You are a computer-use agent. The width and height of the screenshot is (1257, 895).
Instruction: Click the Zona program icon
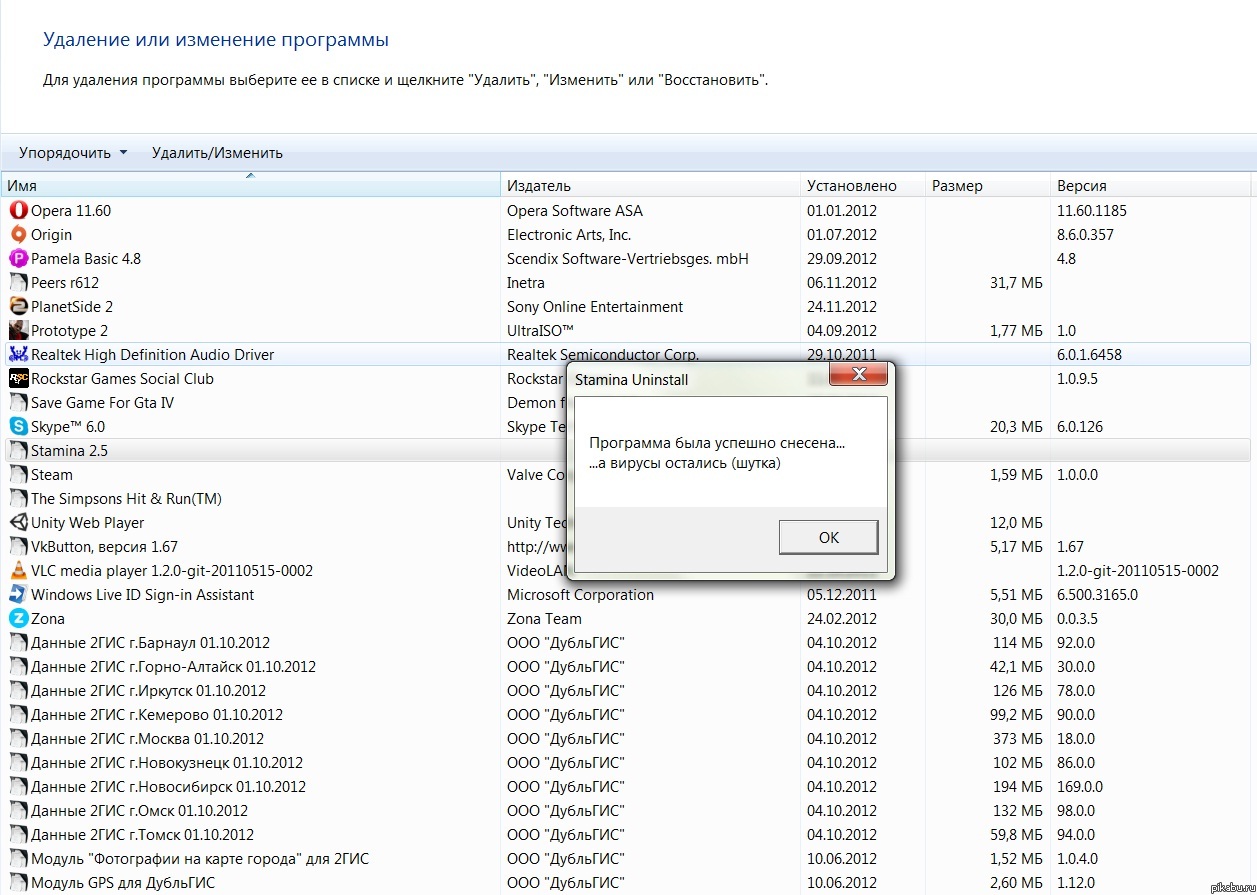click(x=18, y=618)
